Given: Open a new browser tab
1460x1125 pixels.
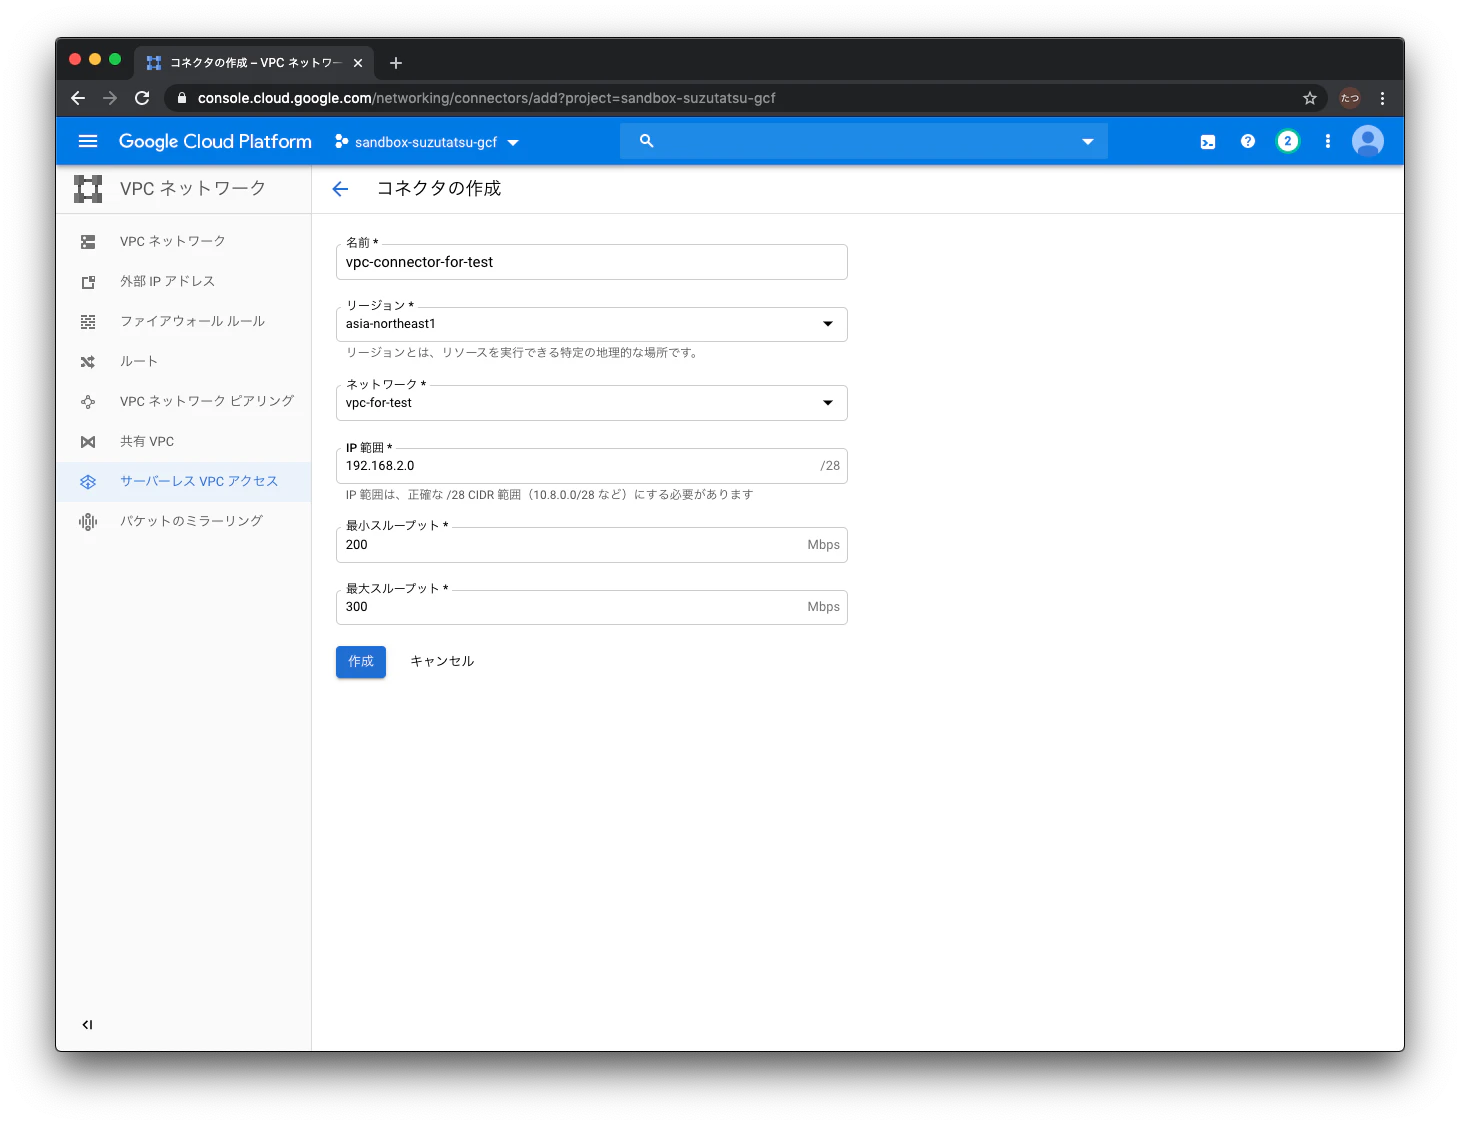Looking at the screenshot, I should 396,63.
